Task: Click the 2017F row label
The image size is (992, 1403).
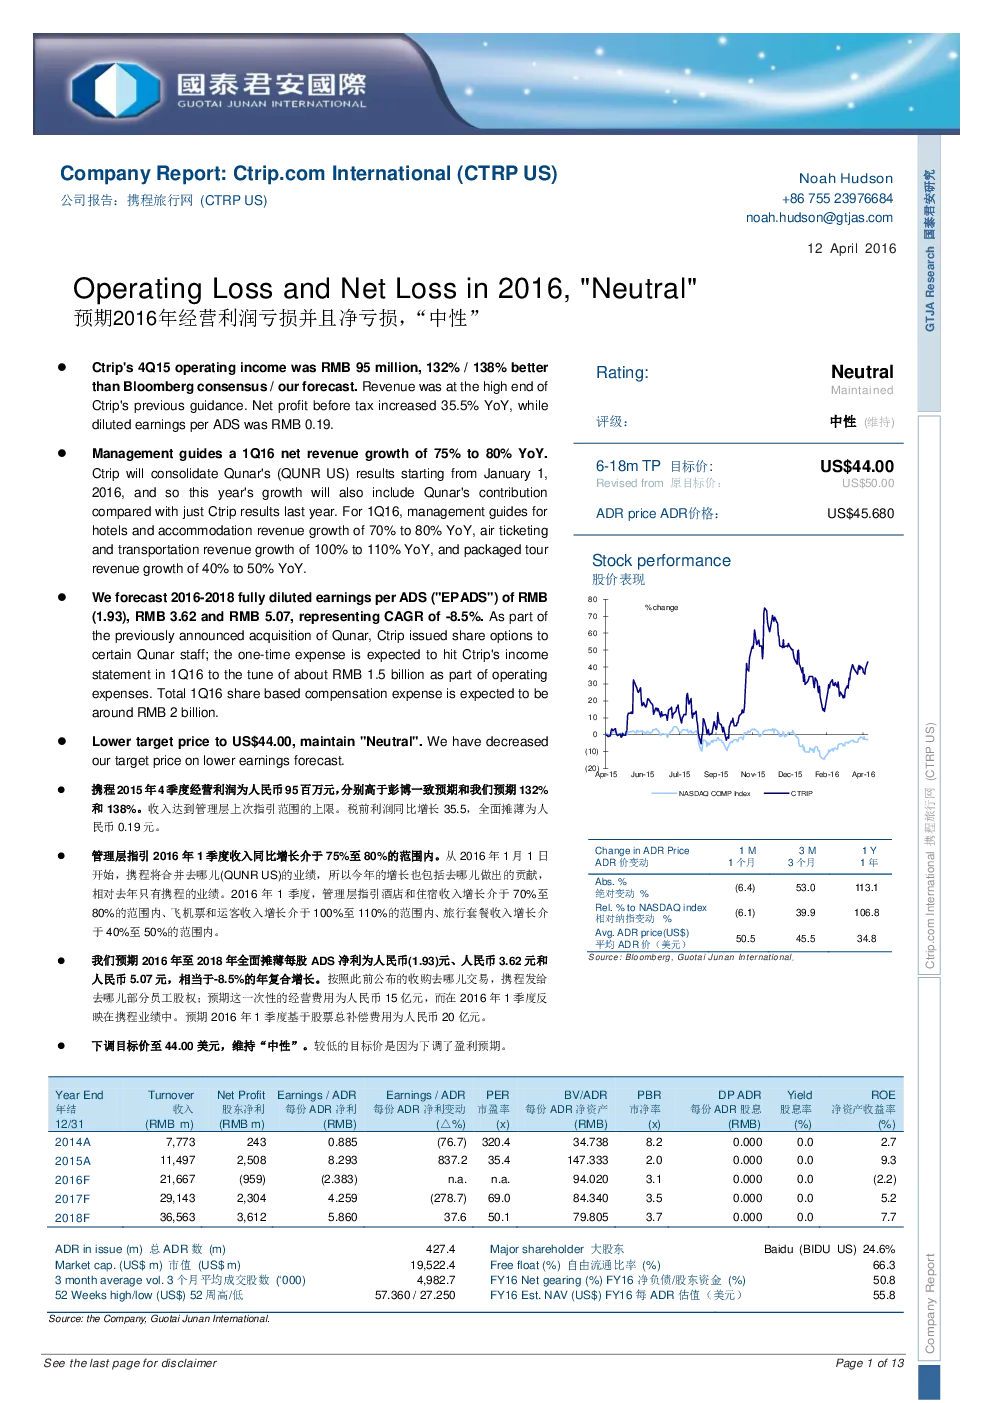Action: click(72, 1199)
